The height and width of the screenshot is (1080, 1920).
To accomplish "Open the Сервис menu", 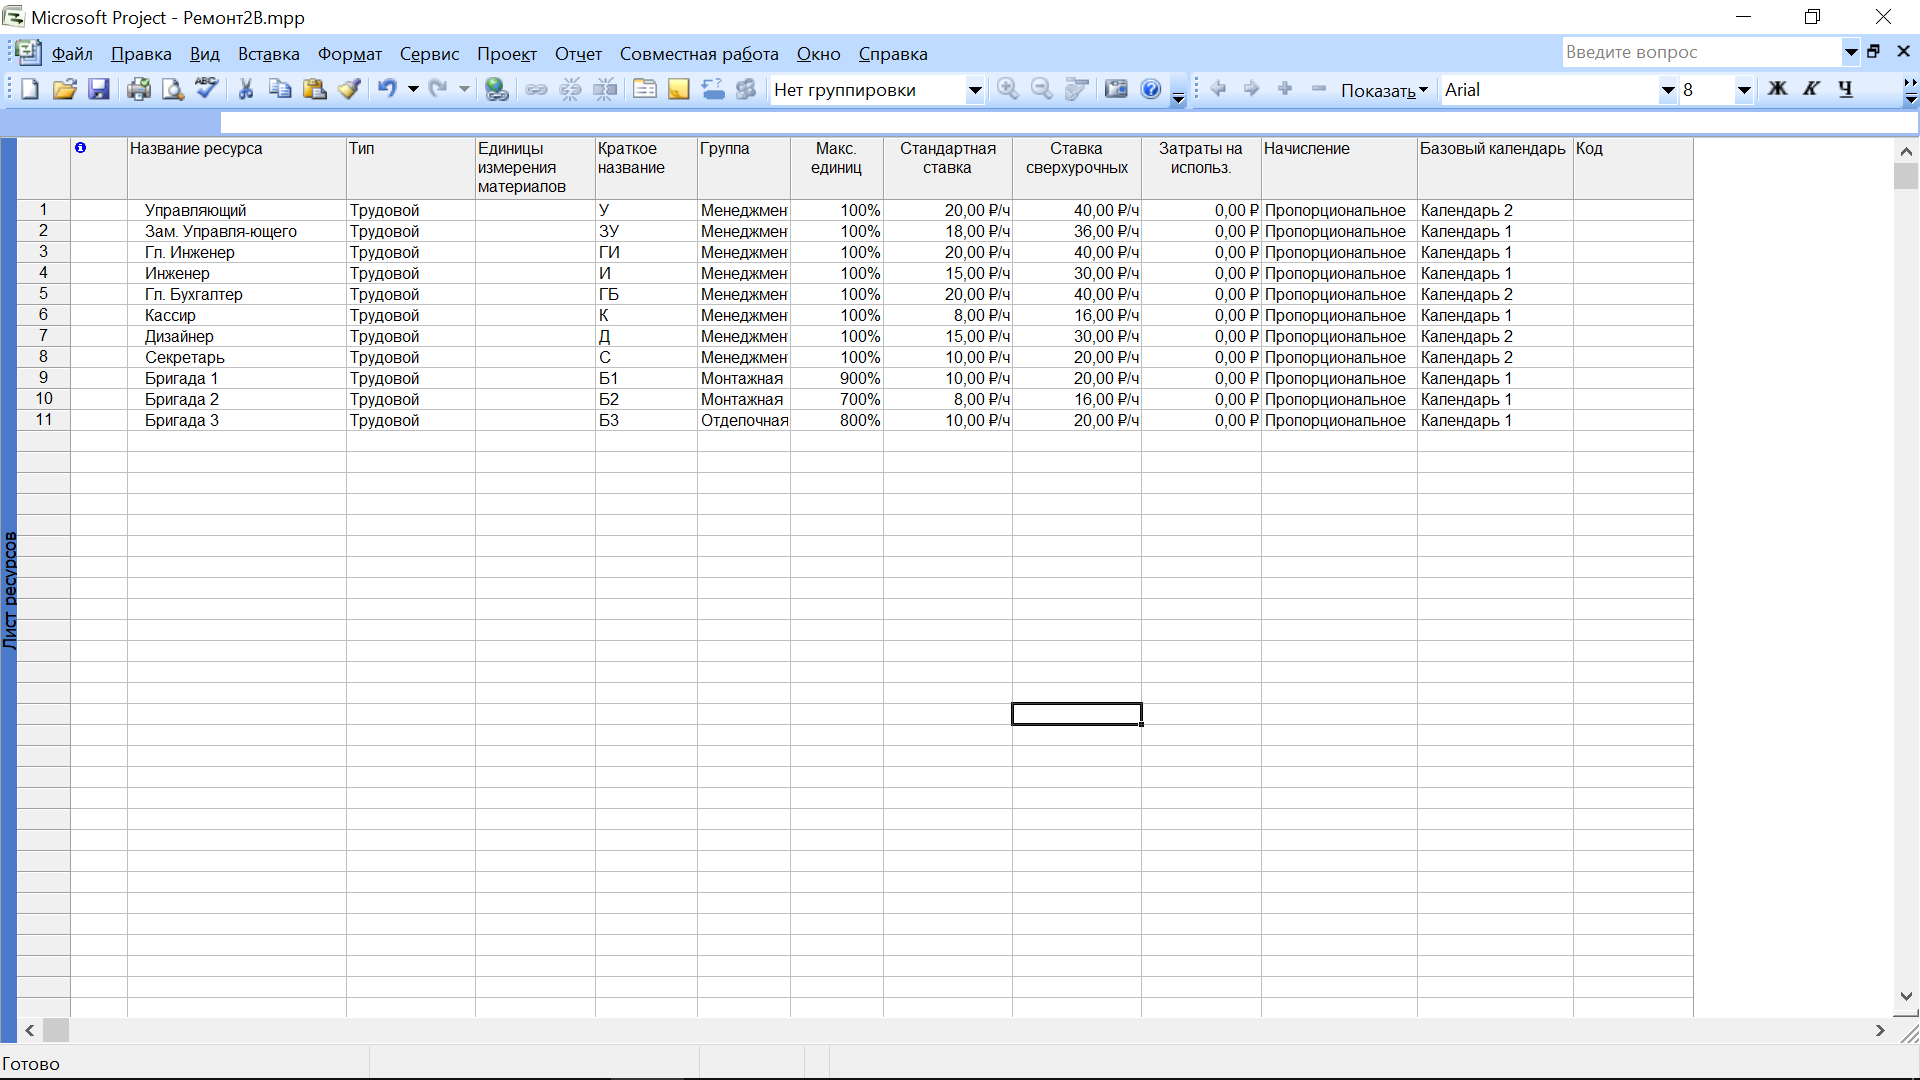I will pos(429,54).
